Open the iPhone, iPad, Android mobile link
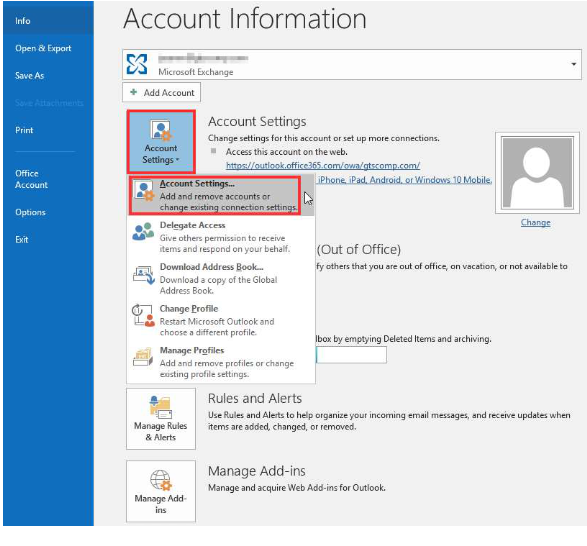Viewport: 587px width, 546px height. [x=405, y=180]
